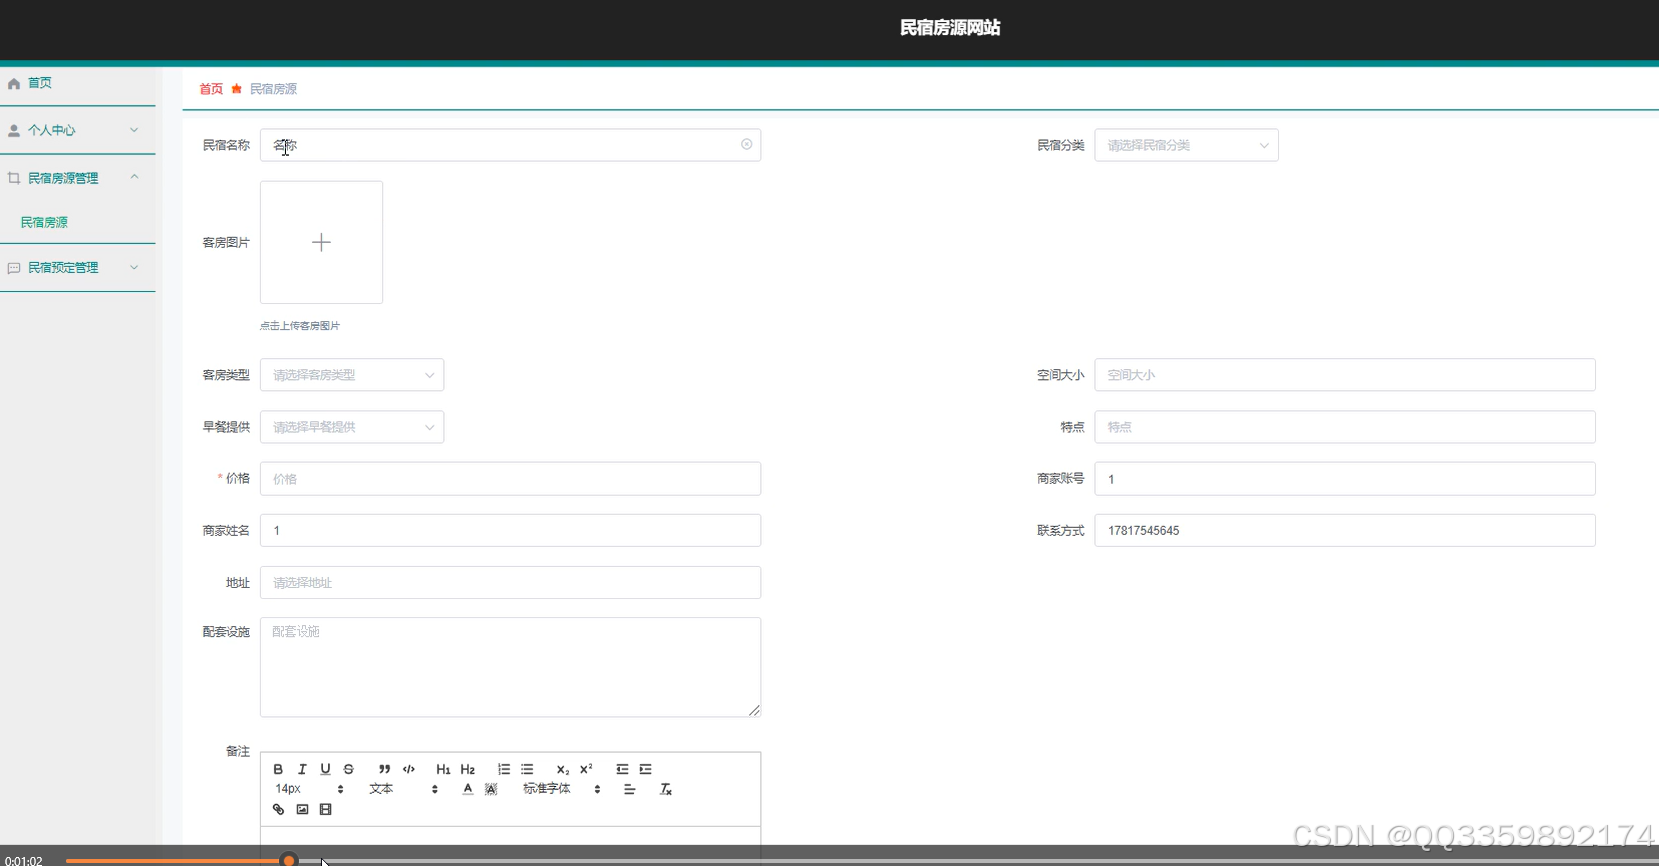Open the text color picker

click(467, 789)
